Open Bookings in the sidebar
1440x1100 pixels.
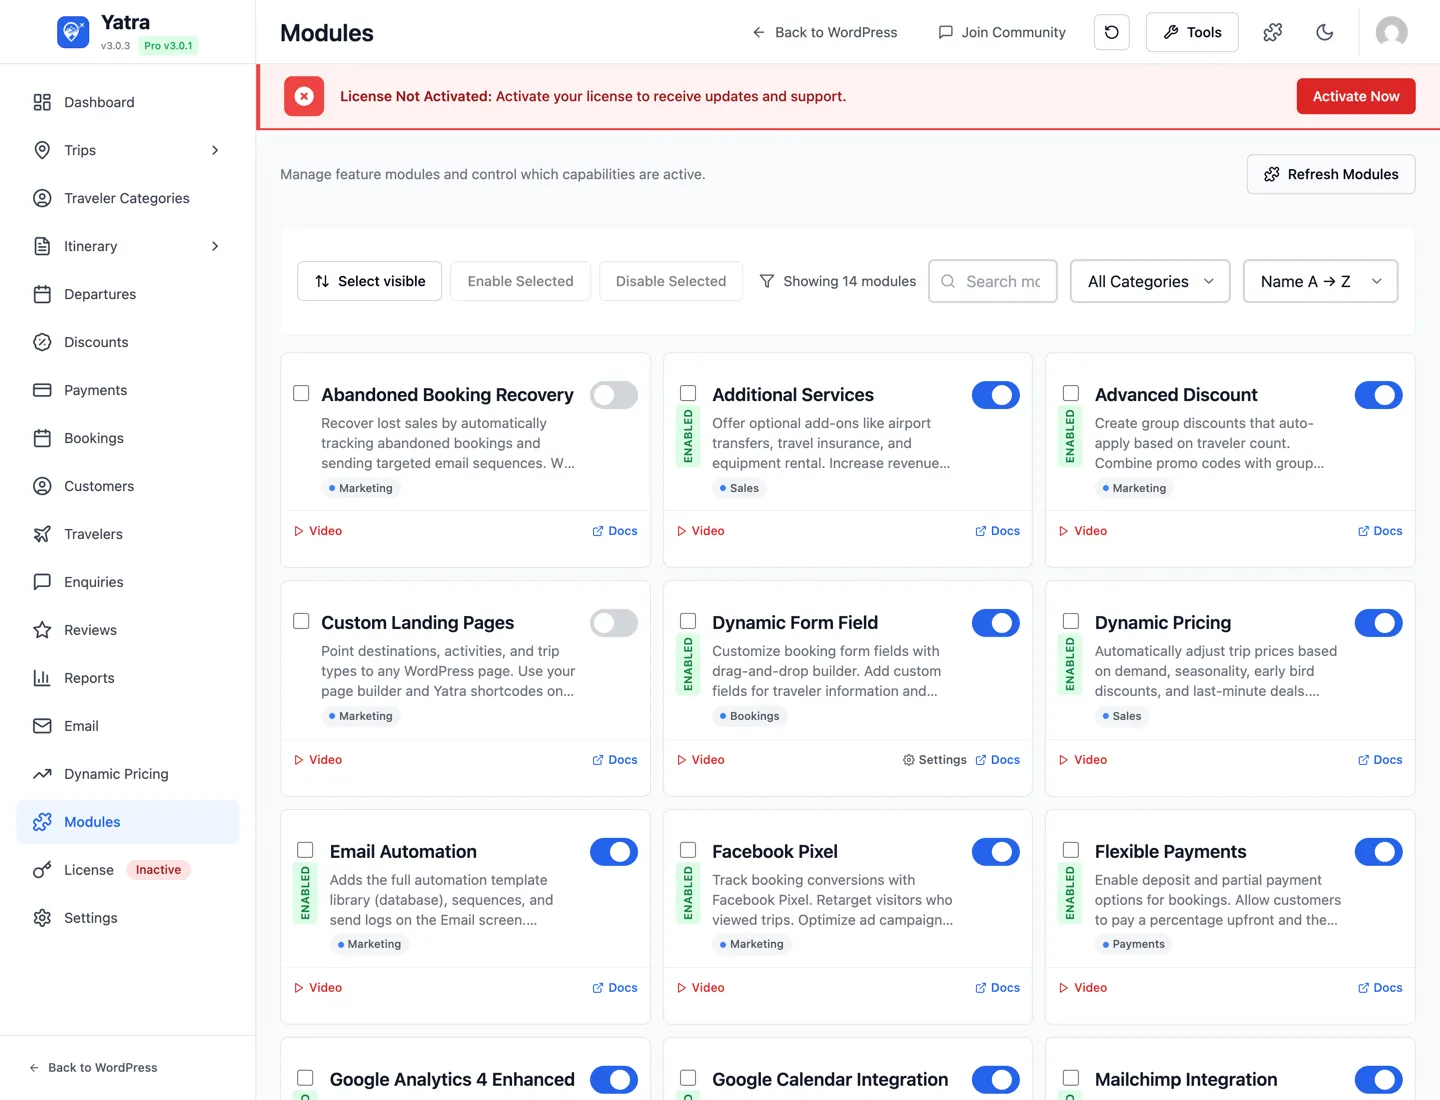(94, 438)
